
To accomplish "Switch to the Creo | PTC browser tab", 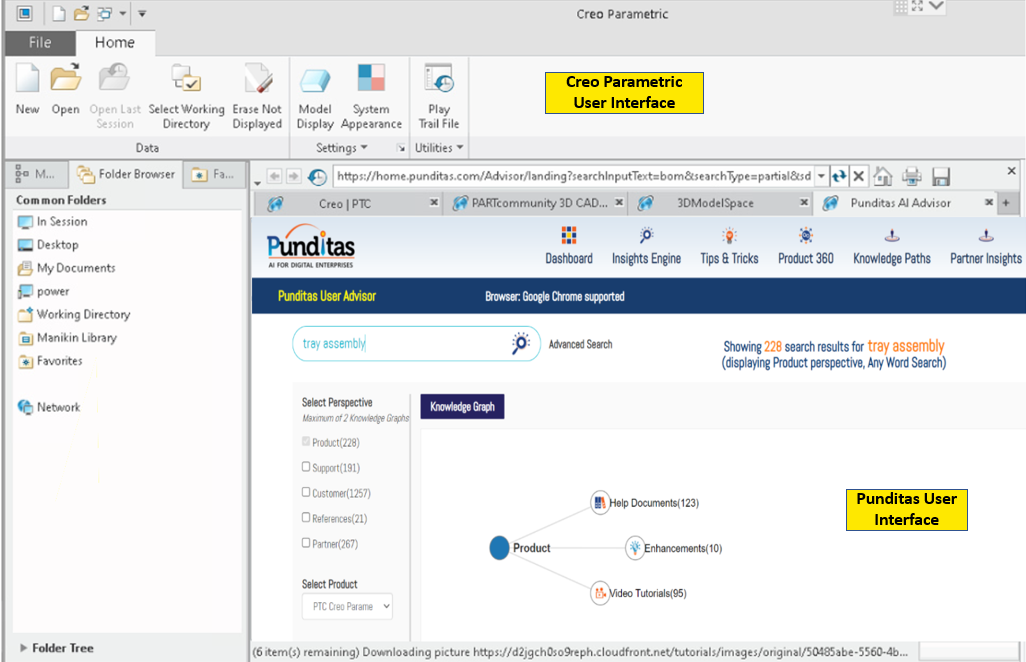I will pyautogui.click(x=345, y=204).
